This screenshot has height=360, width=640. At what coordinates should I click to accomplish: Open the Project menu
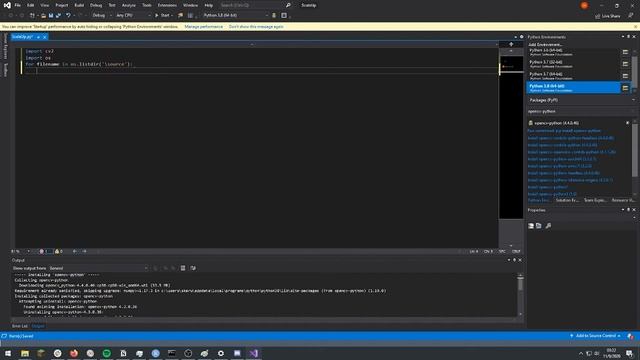tap(62, 5)
